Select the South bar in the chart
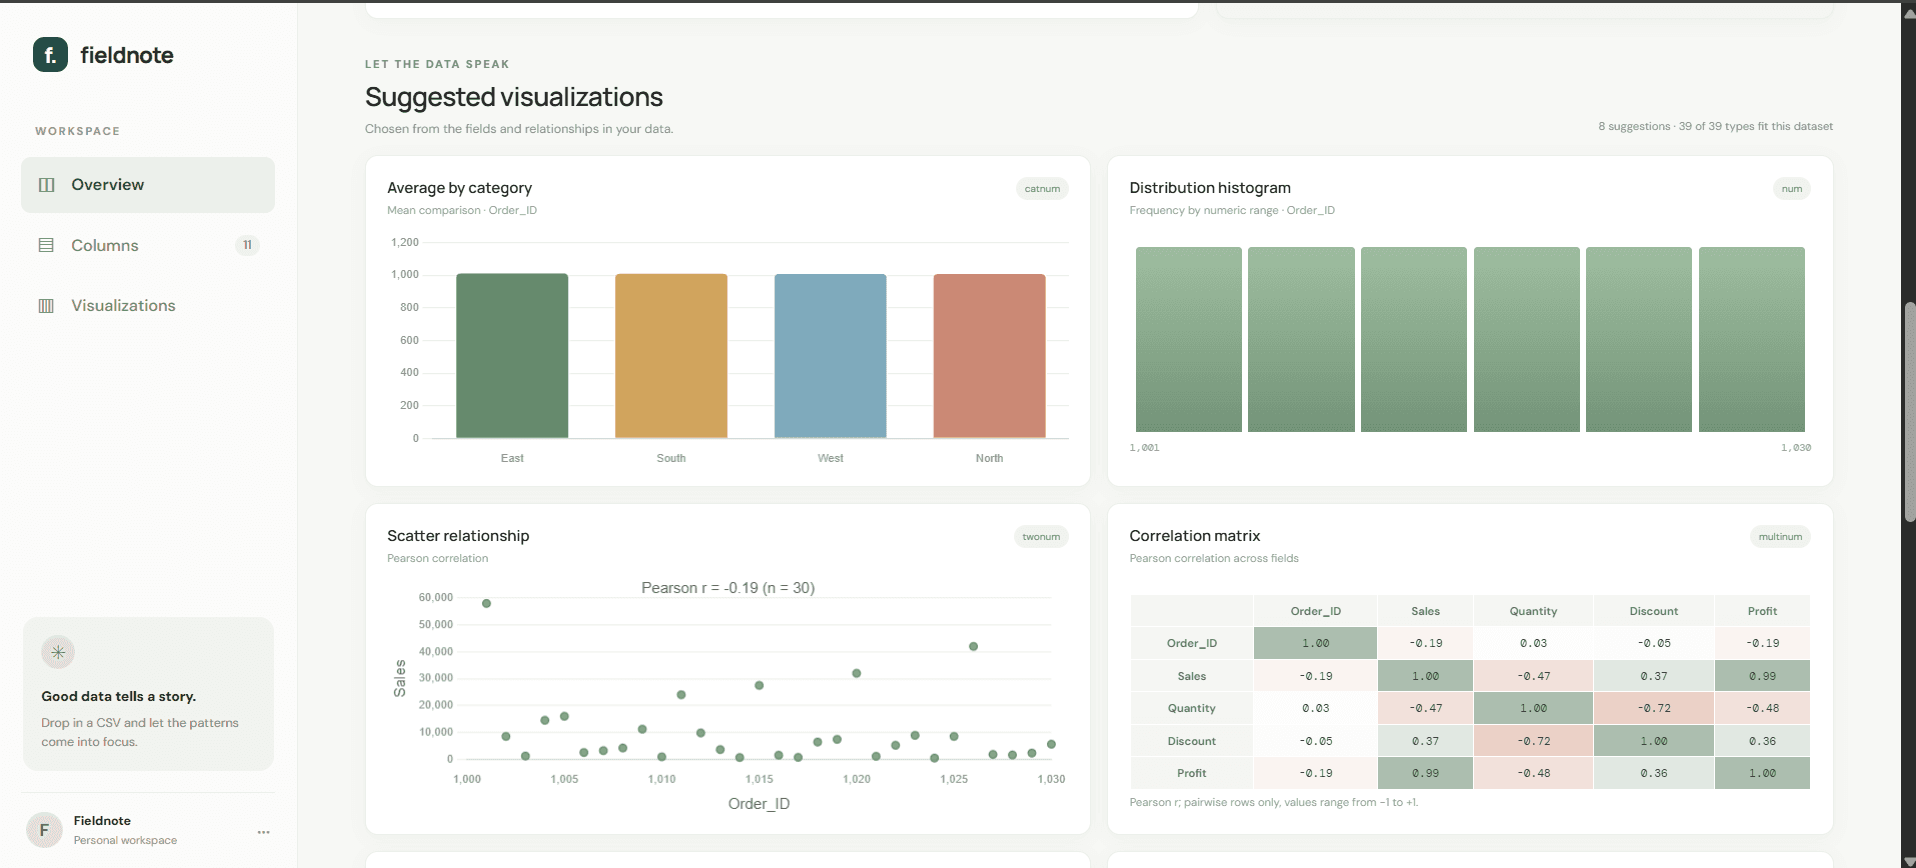1916x868 pixels. point(671,356)
